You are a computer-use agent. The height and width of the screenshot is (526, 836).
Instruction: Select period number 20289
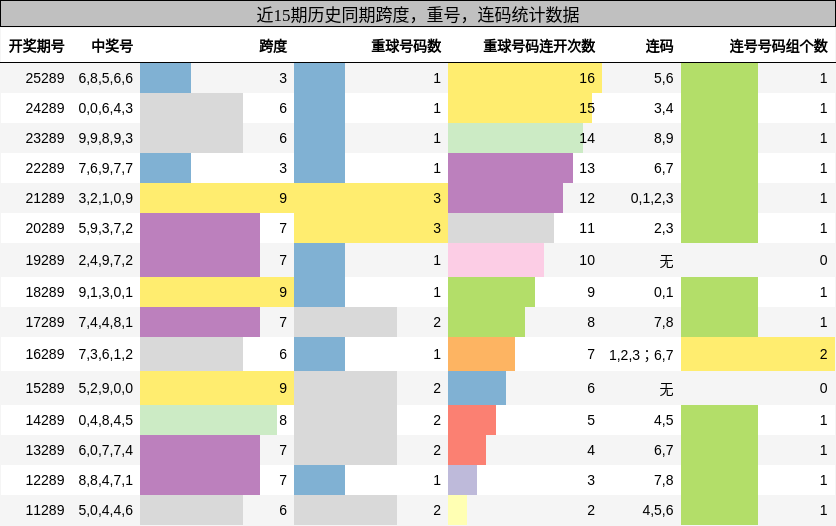(45, 228)
